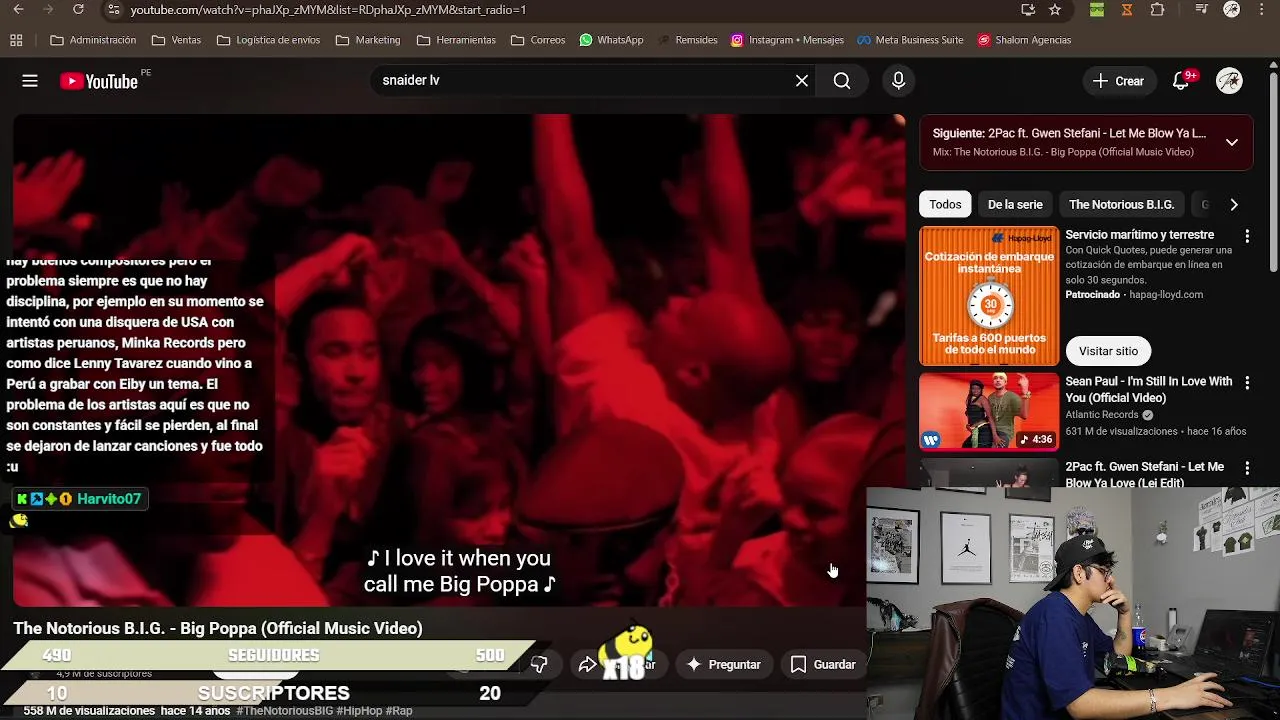Open the Crear upload menu
Viewport: 1280px width, 720px height.
[x=1118, y=81]
